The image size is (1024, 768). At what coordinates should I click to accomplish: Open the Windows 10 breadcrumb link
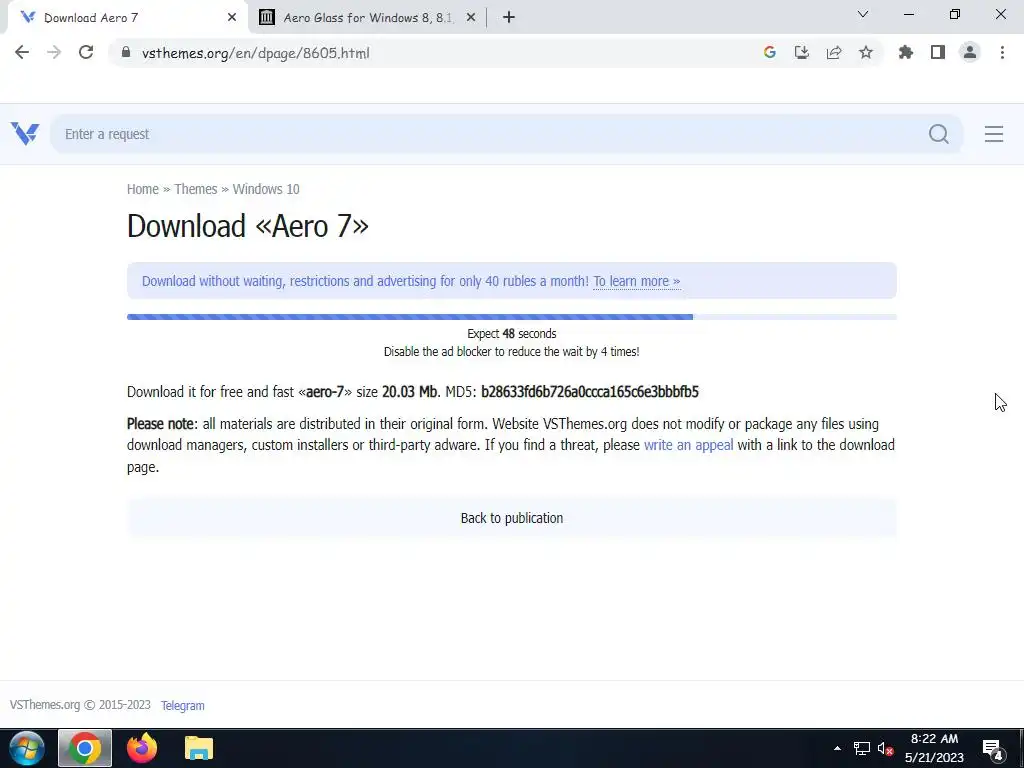[266, 189]
